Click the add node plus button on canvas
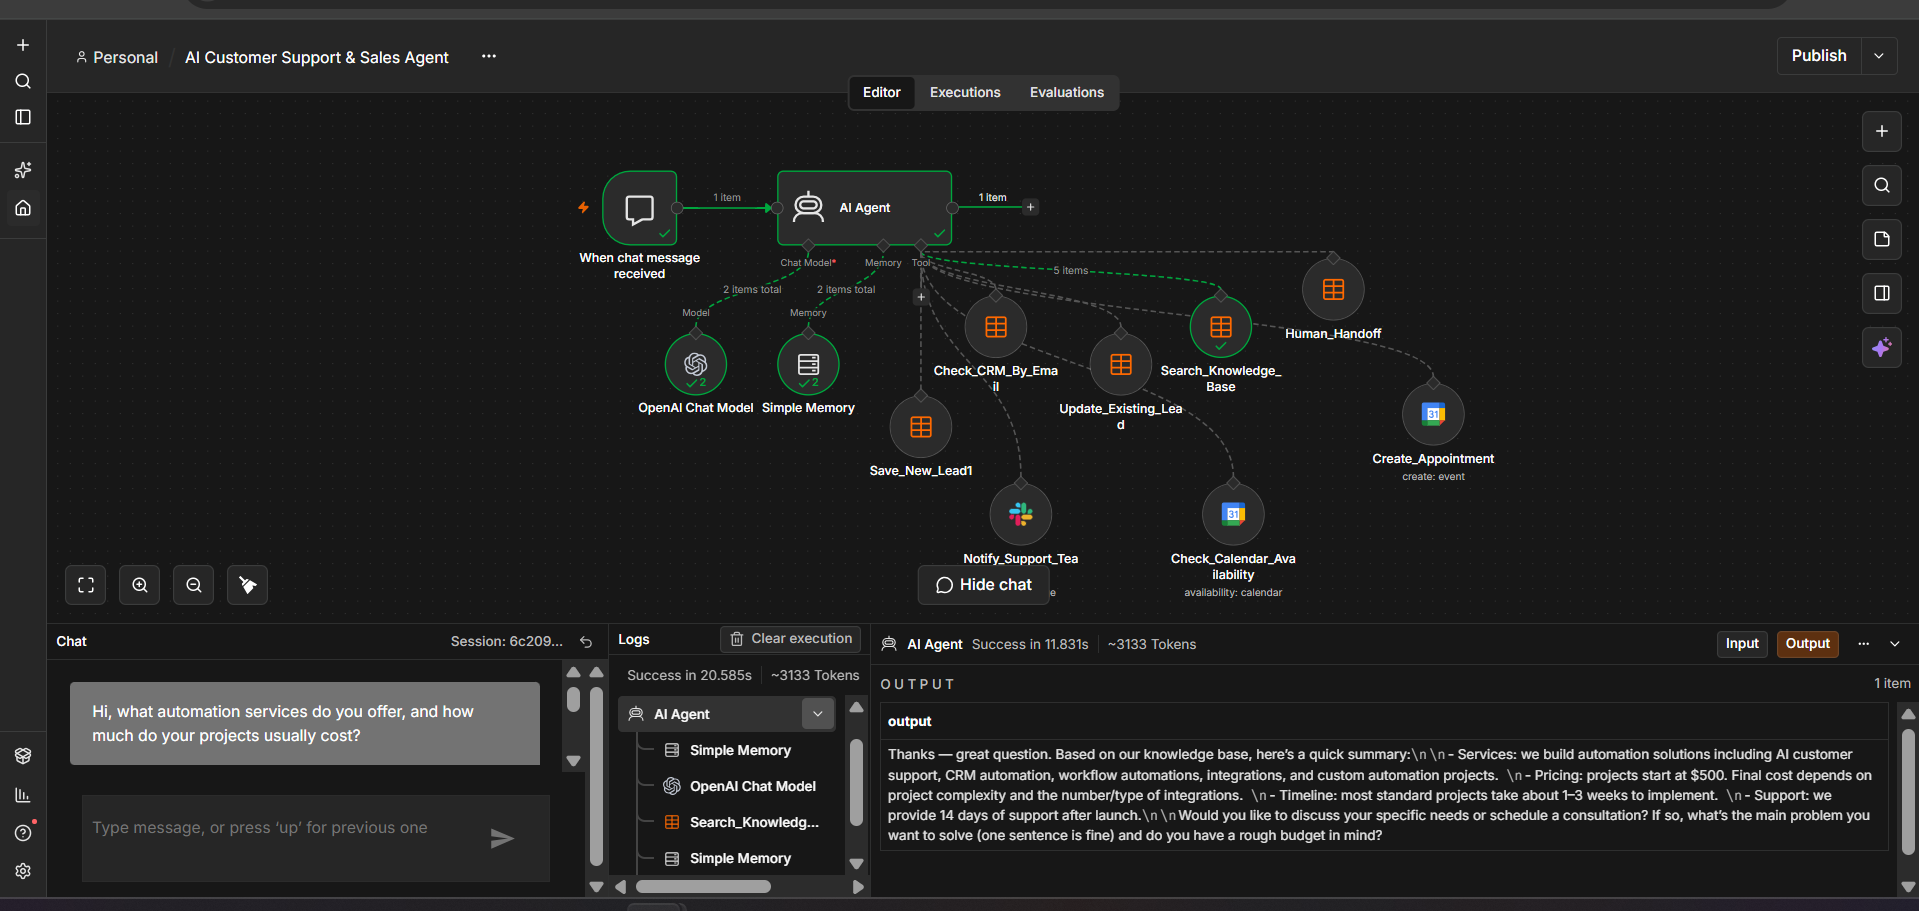 (1881, 131)
